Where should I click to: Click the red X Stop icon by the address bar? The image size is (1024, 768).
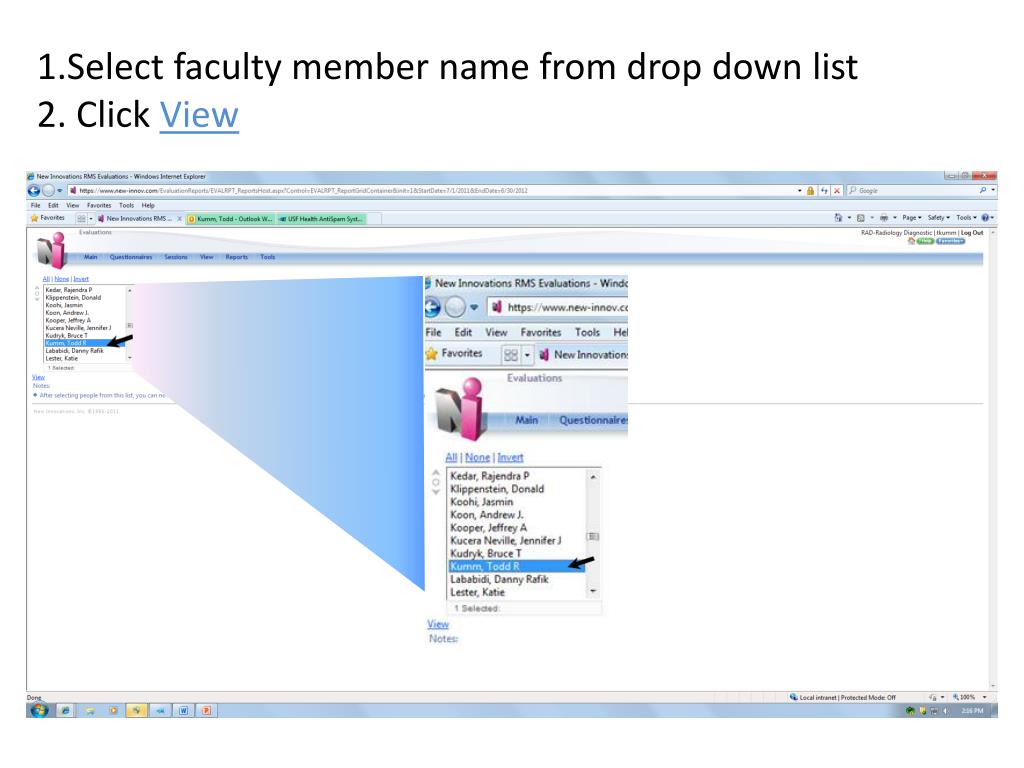837,191
